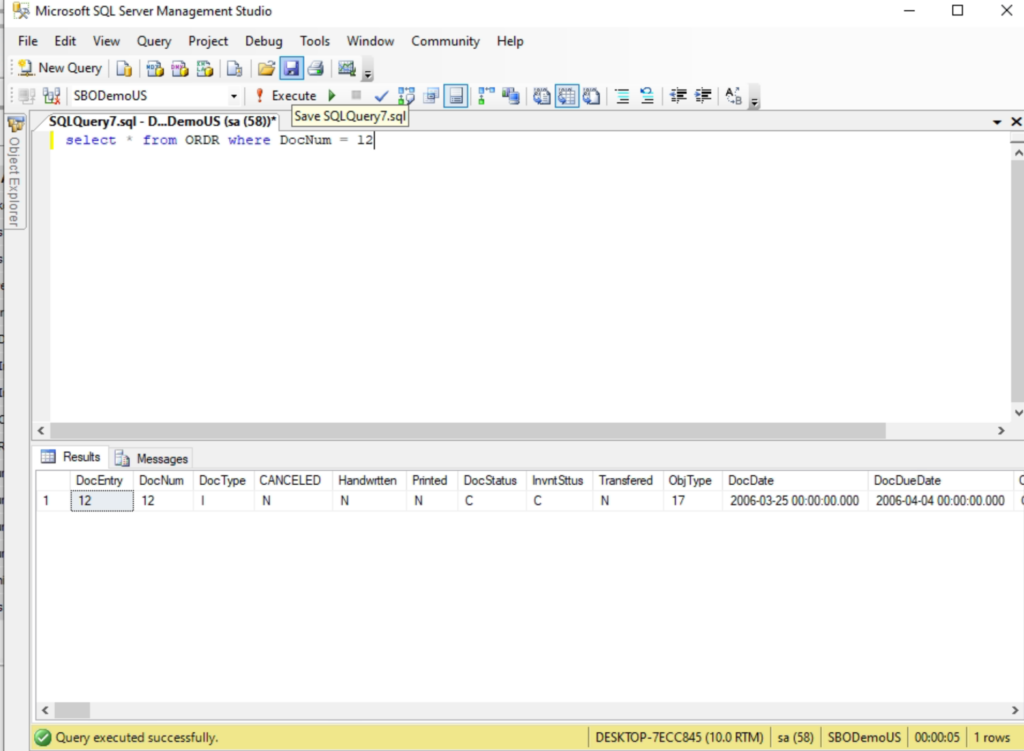Click the DESKTOP-7ECC845 server status entry

coord(679,738)
